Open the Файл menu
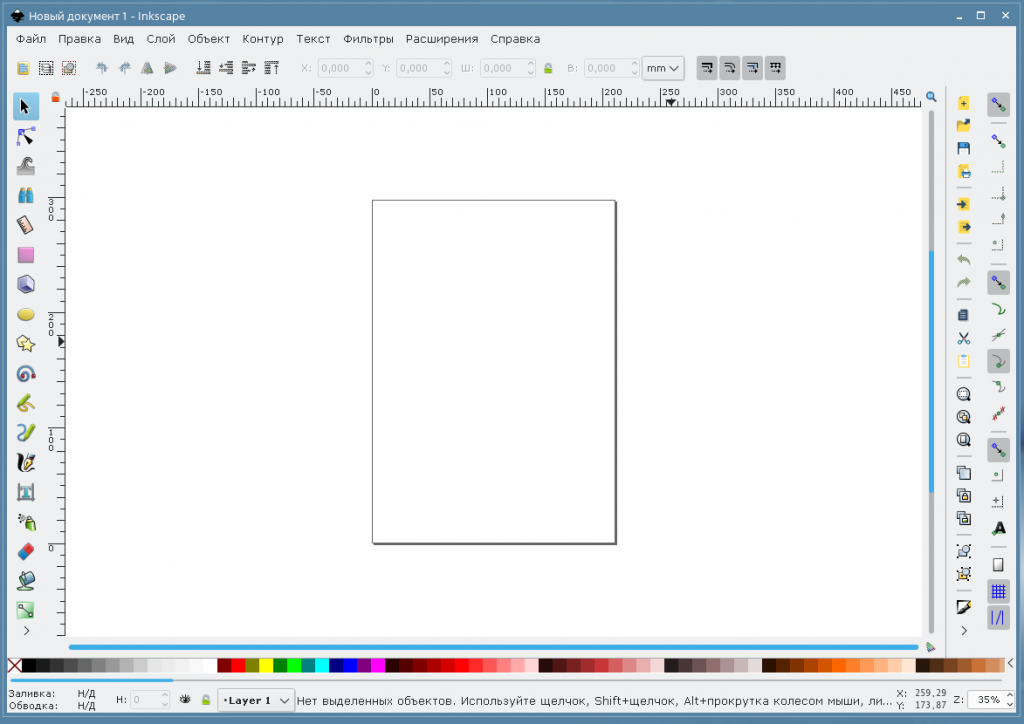The width and height of the screenshot is (1024, 724). tap(31, 39)
